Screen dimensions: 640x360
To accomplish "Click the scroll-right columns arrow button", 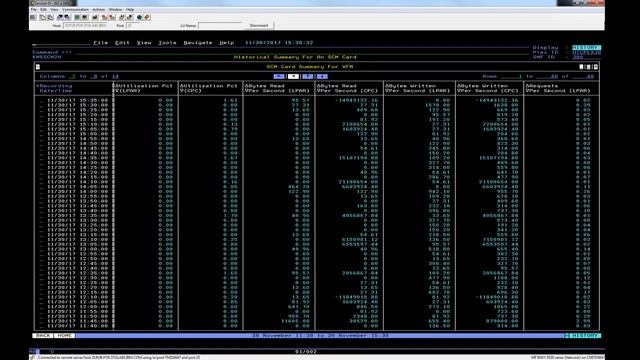I will [322, 76].
